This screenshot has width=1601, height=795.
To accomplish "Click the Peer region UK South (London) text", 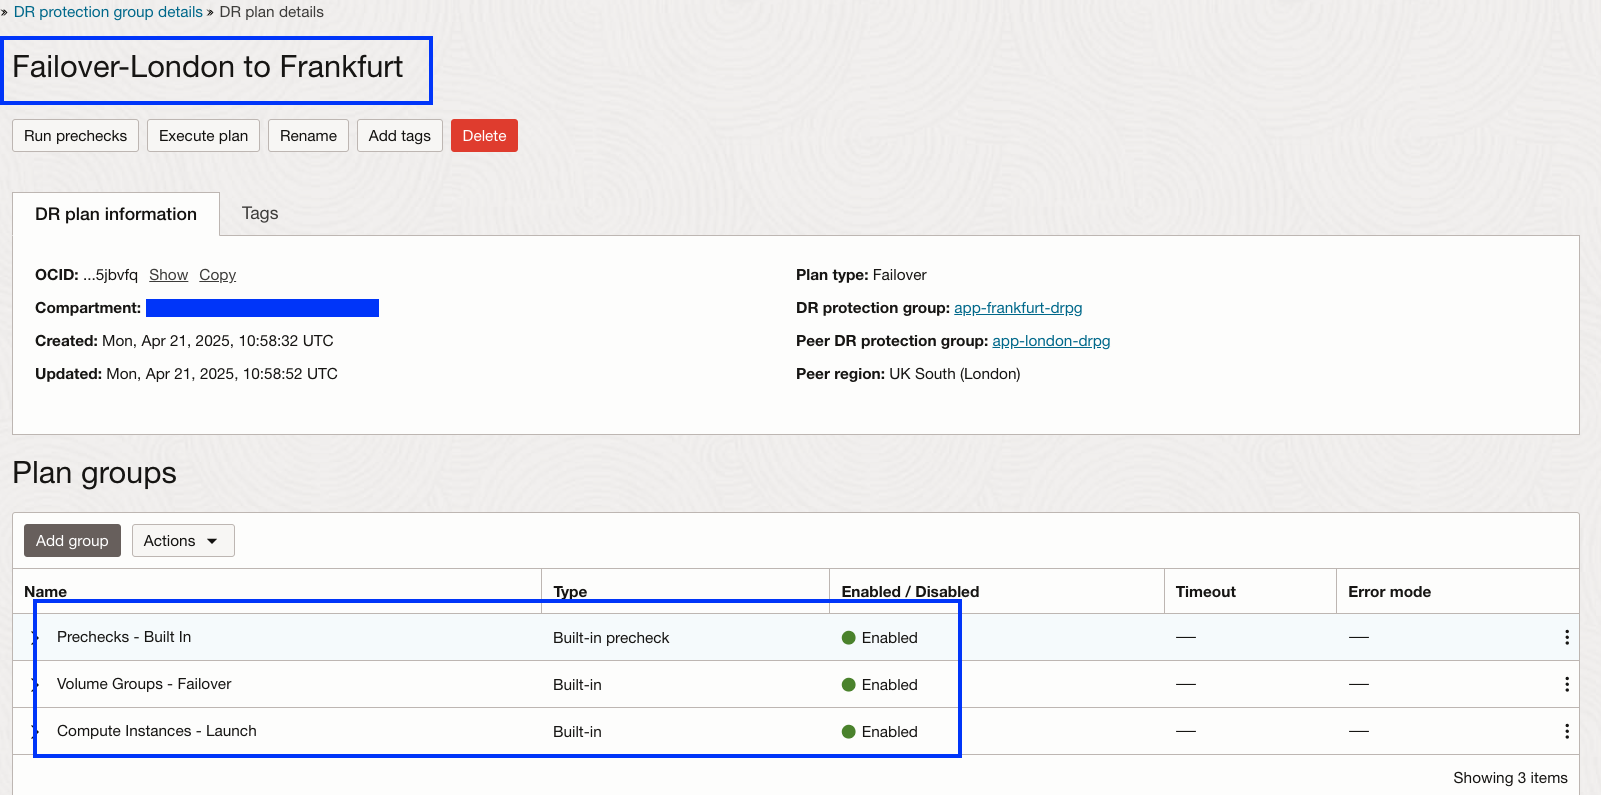I will pos(908,374).
